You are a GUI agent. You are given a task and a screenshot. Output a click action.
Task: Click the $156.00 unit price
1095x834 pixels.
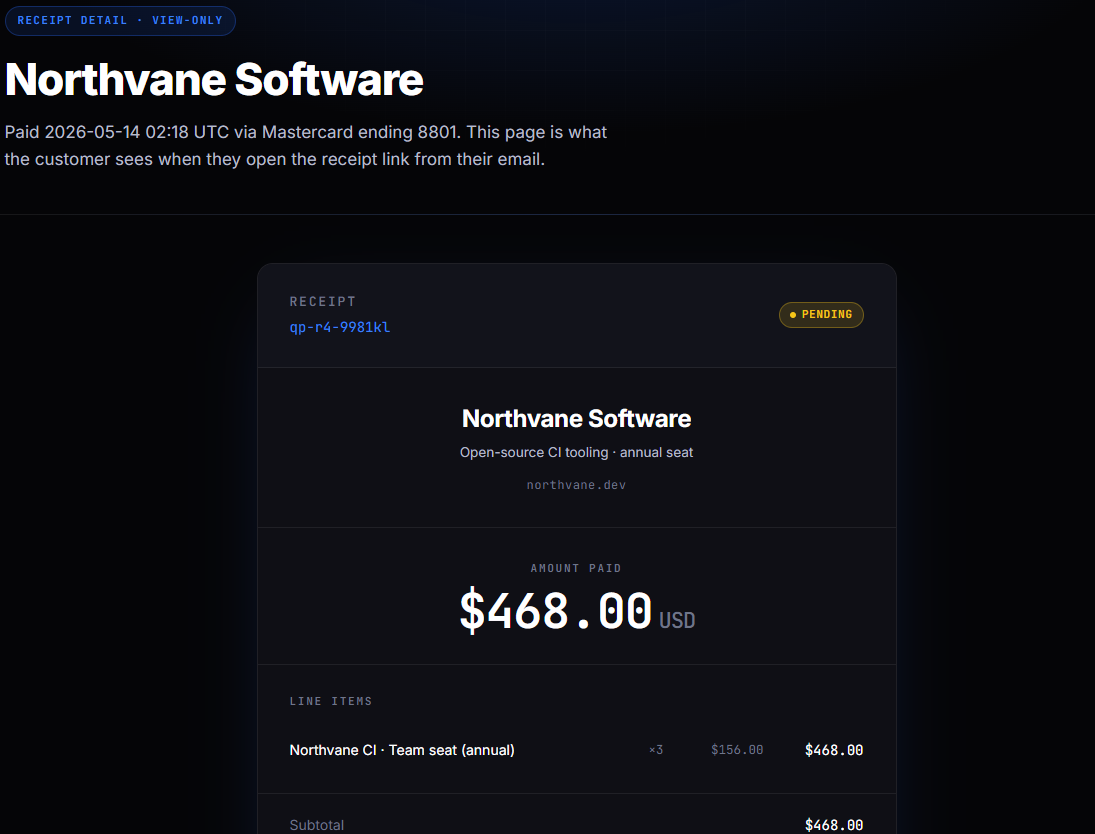coord(737,750)
